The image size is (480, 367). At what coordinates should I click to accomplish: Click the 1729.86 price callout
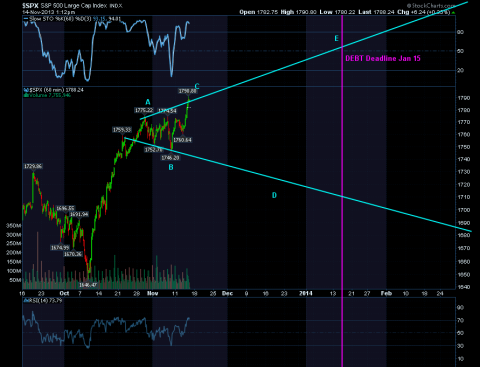(x=33, y=166)
